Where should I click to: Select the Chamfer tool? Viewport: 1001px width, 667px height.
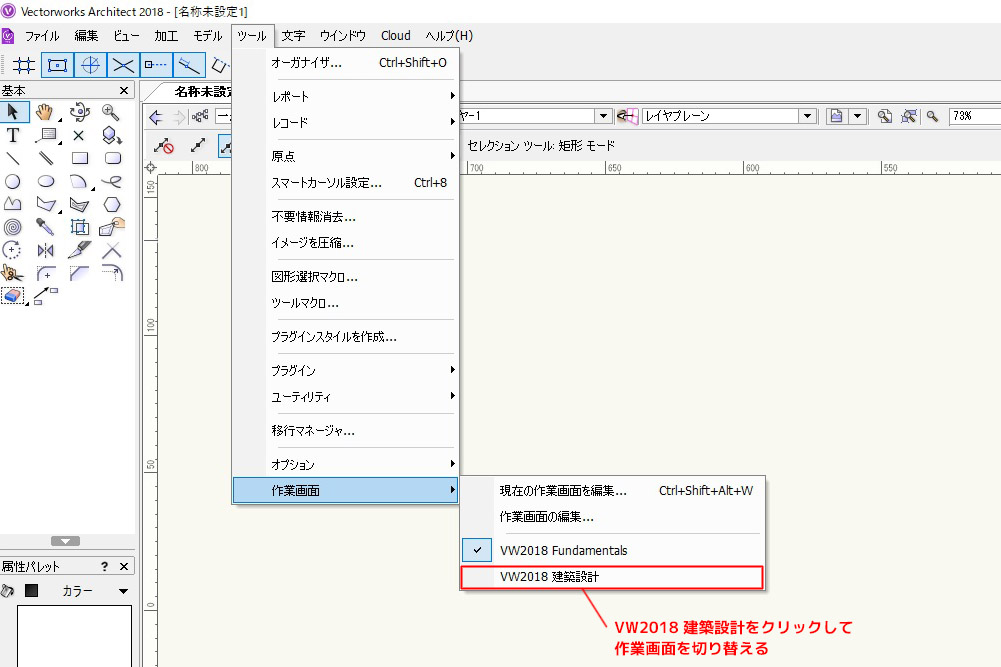79,273
